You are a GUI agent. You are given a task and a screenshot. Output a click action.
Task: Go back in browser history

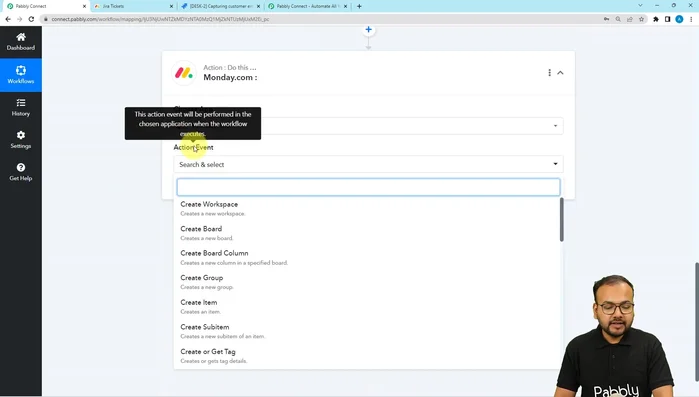8,19
